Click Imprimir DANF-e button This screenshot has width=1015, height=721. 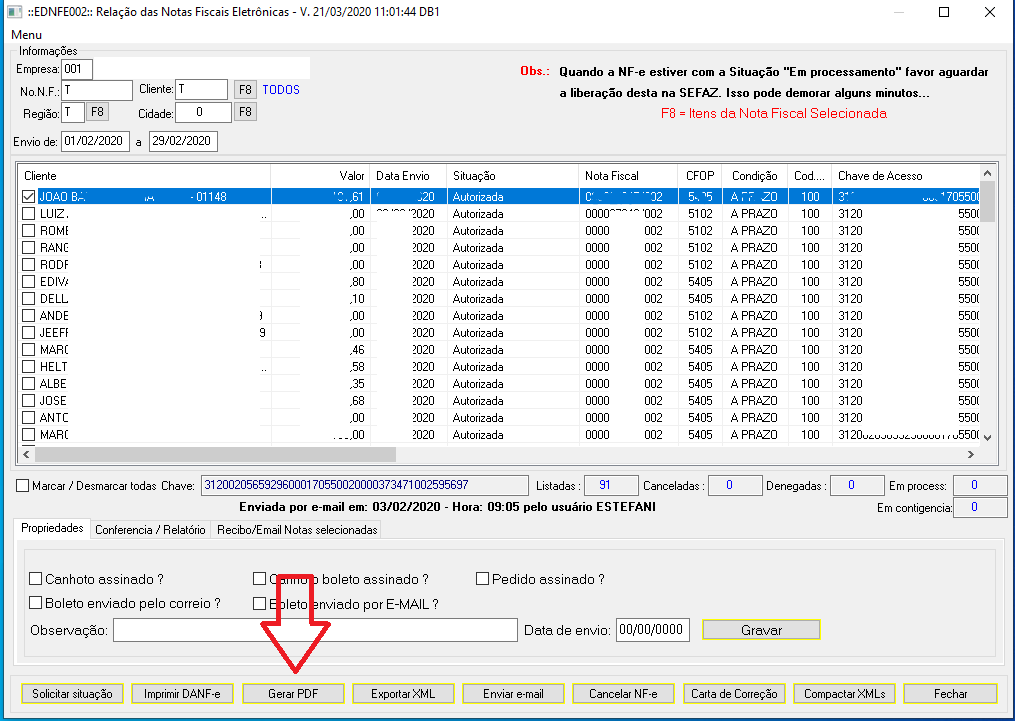click(x=182, y=693)
